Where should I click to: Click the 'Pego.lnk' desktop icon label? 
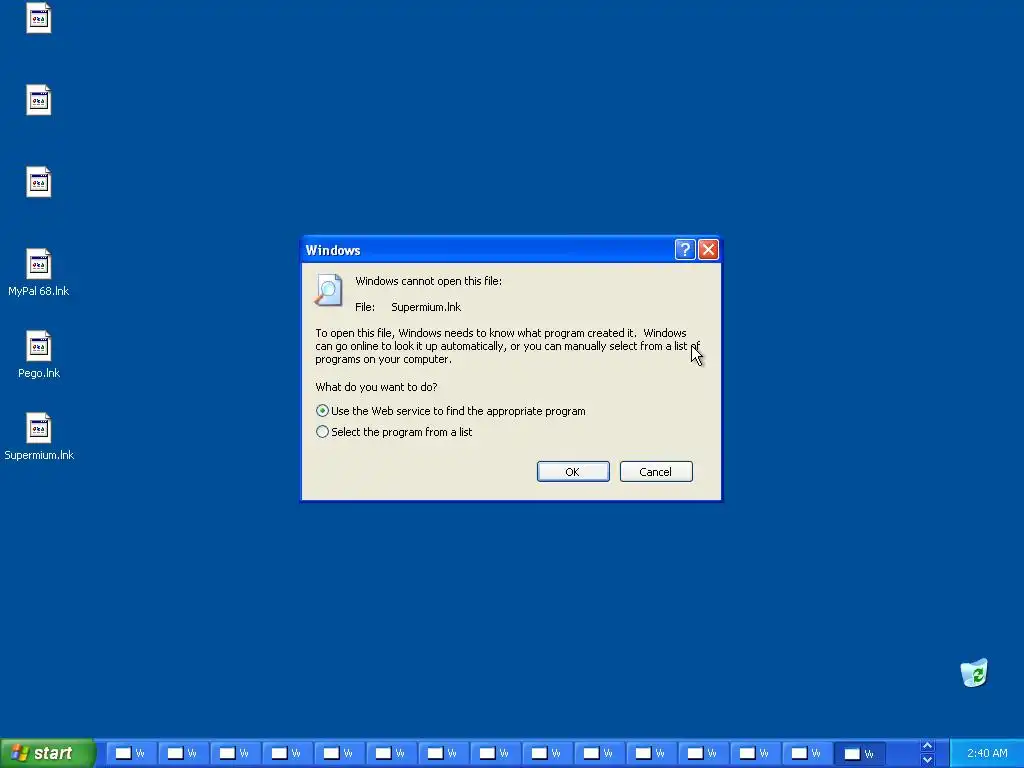pos(39,373)
